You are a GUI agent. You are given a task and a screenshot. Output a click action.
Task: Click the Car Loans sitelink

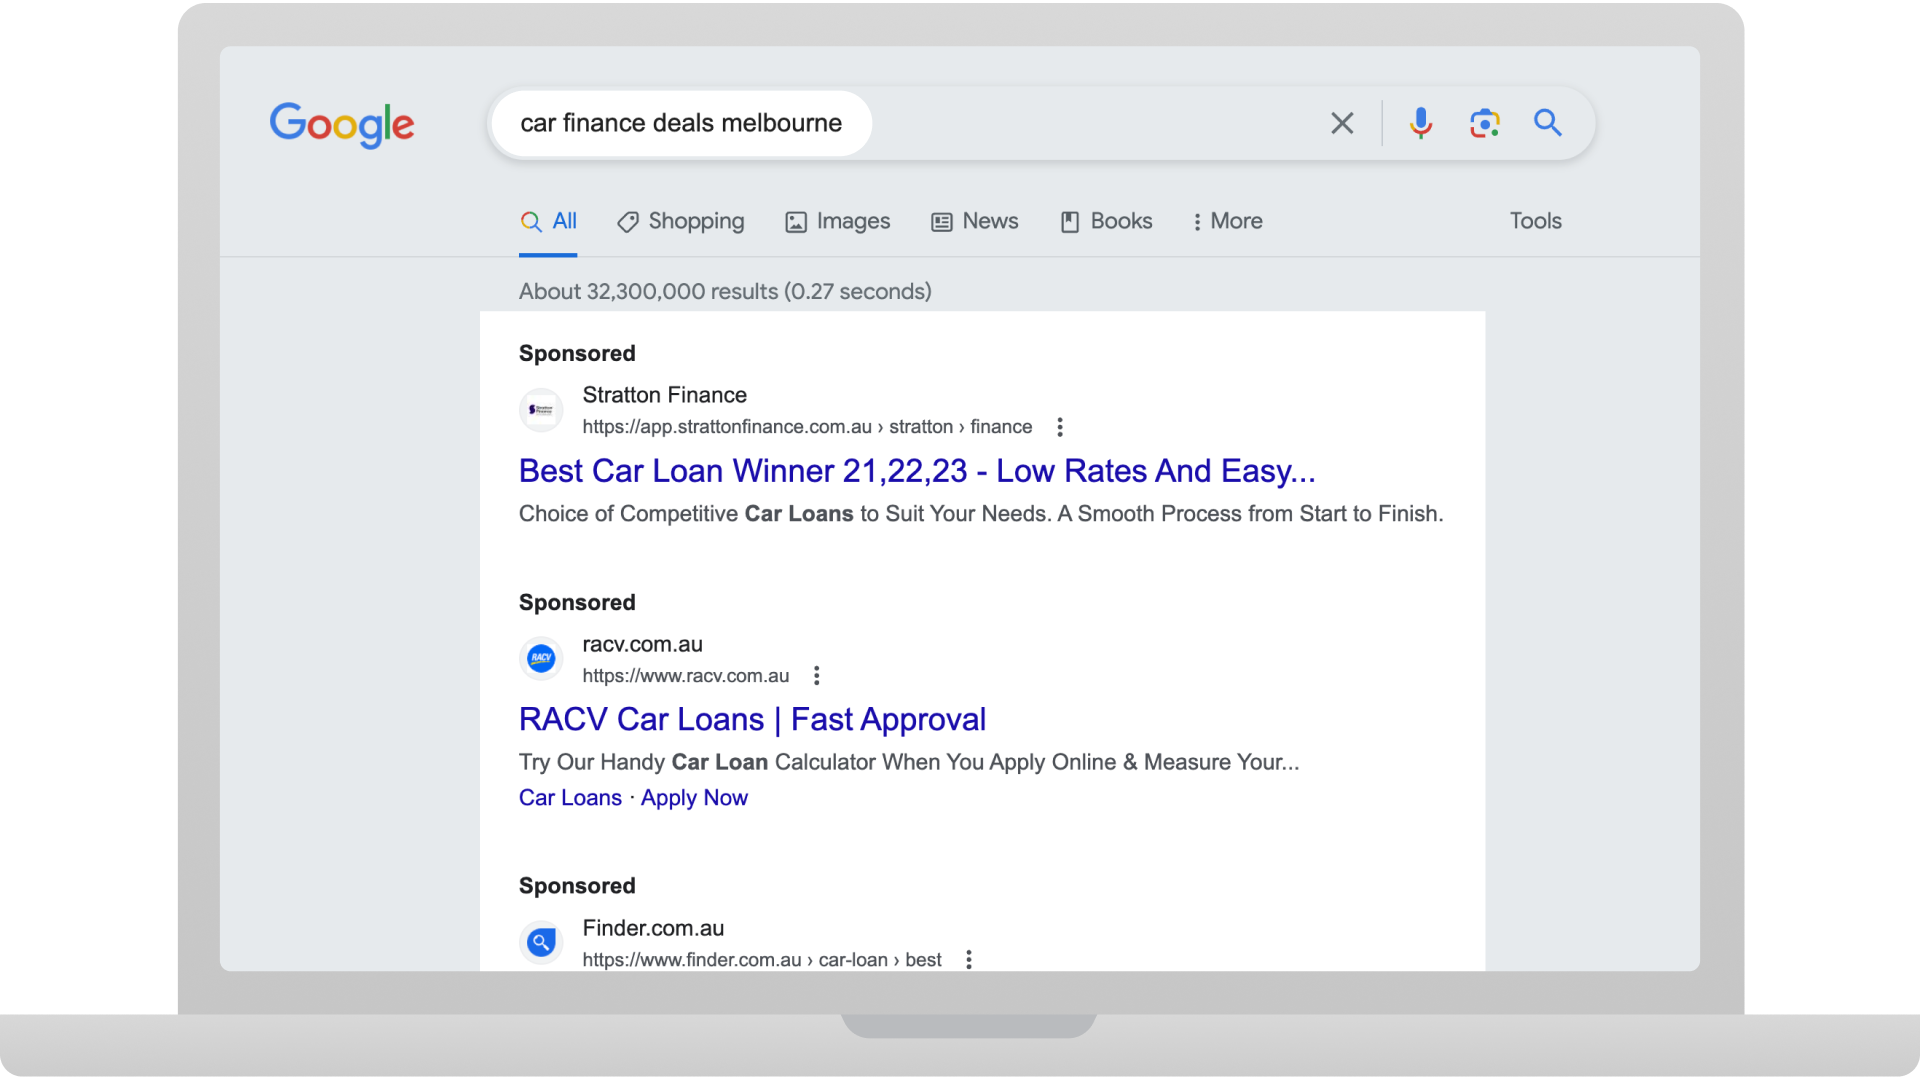coord(570,798)
